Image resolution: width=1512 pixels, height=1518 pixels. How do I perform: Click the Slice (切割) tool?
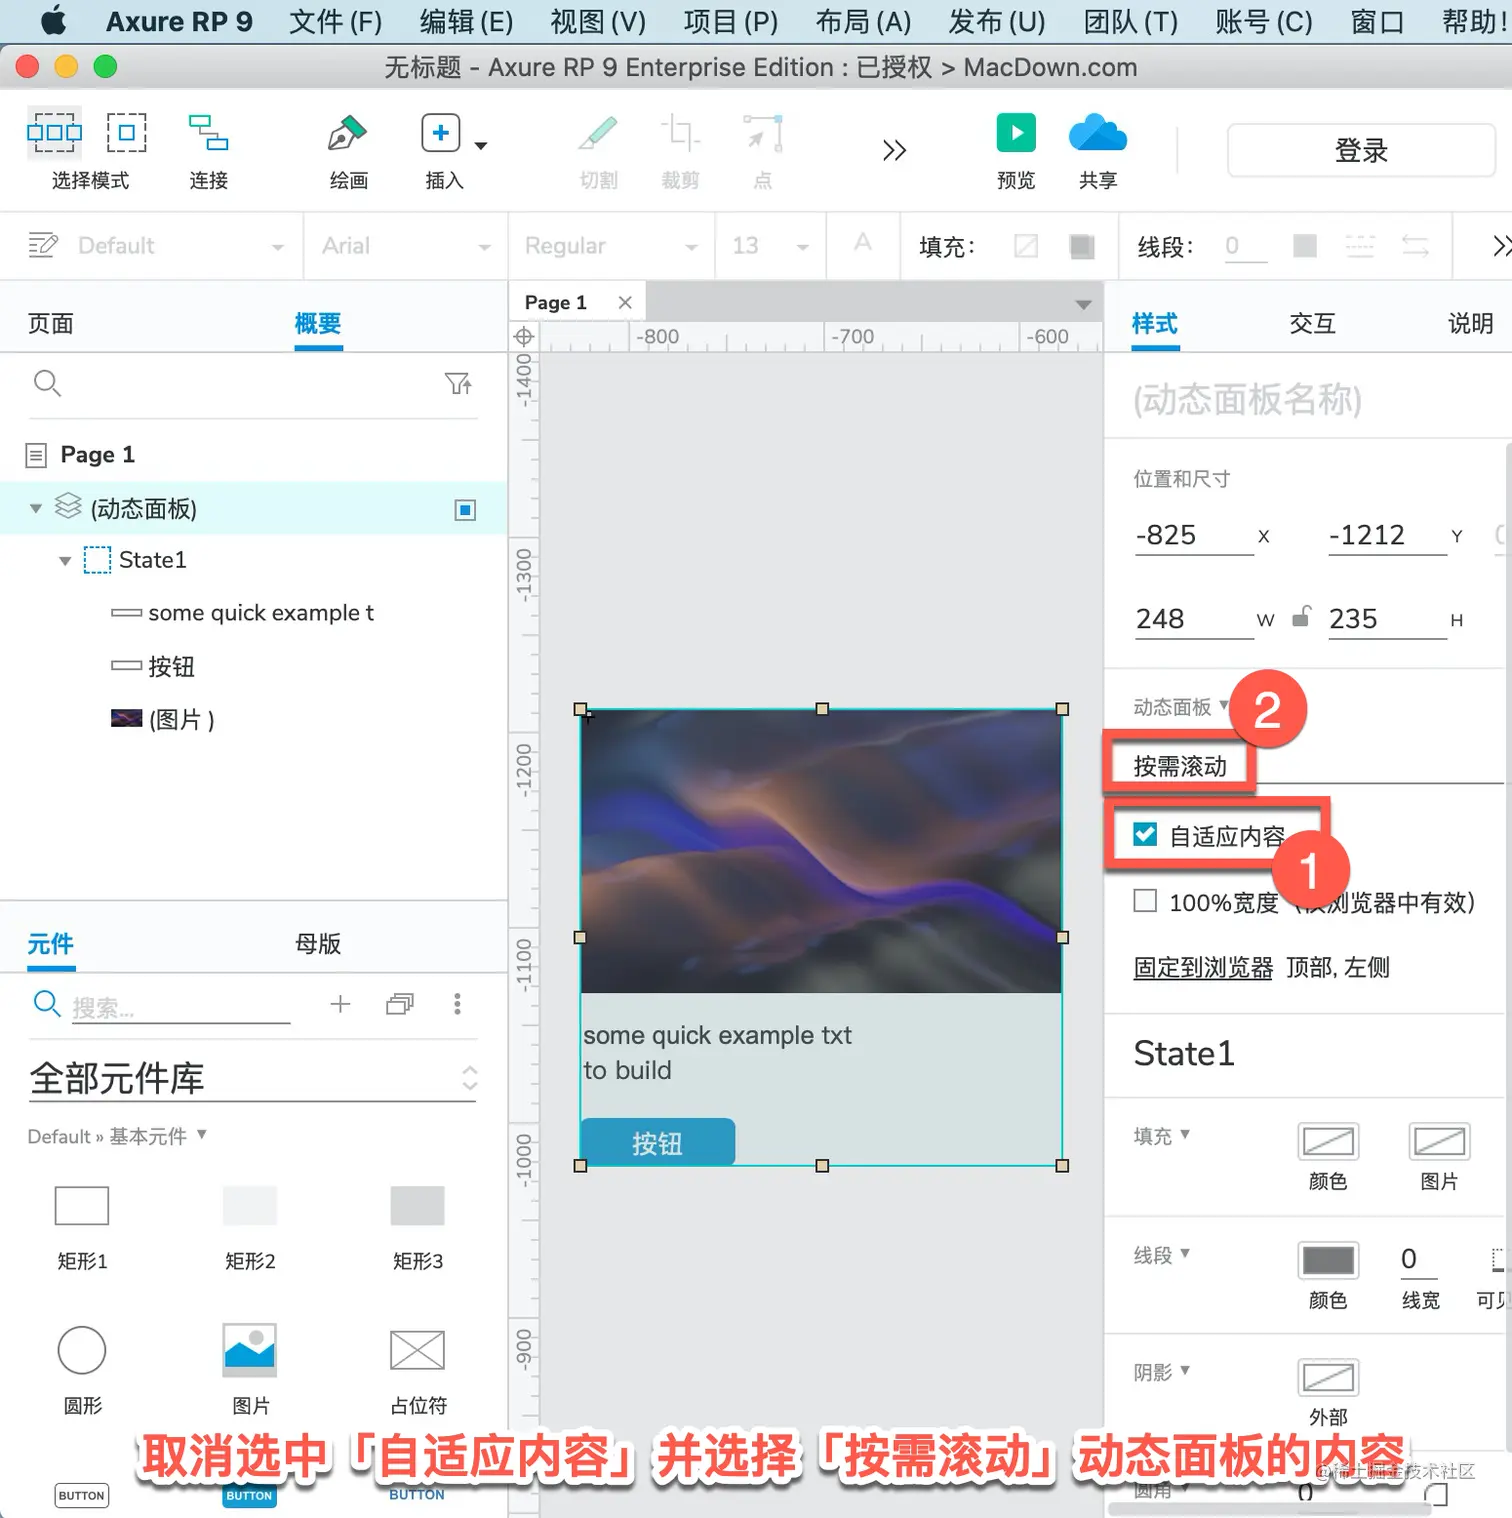598,133
